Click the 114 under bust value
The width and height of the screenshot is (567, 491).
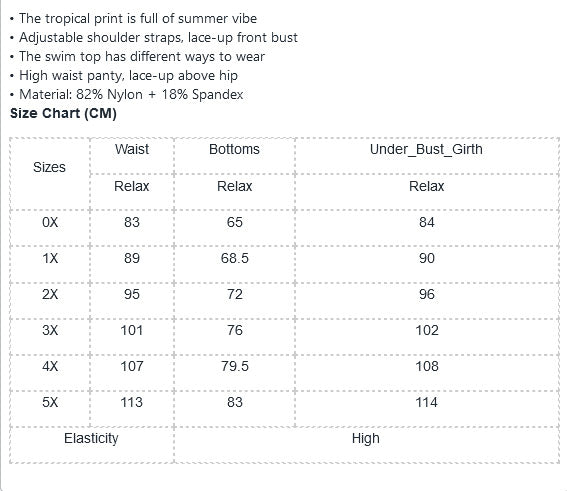pos(427,402)
